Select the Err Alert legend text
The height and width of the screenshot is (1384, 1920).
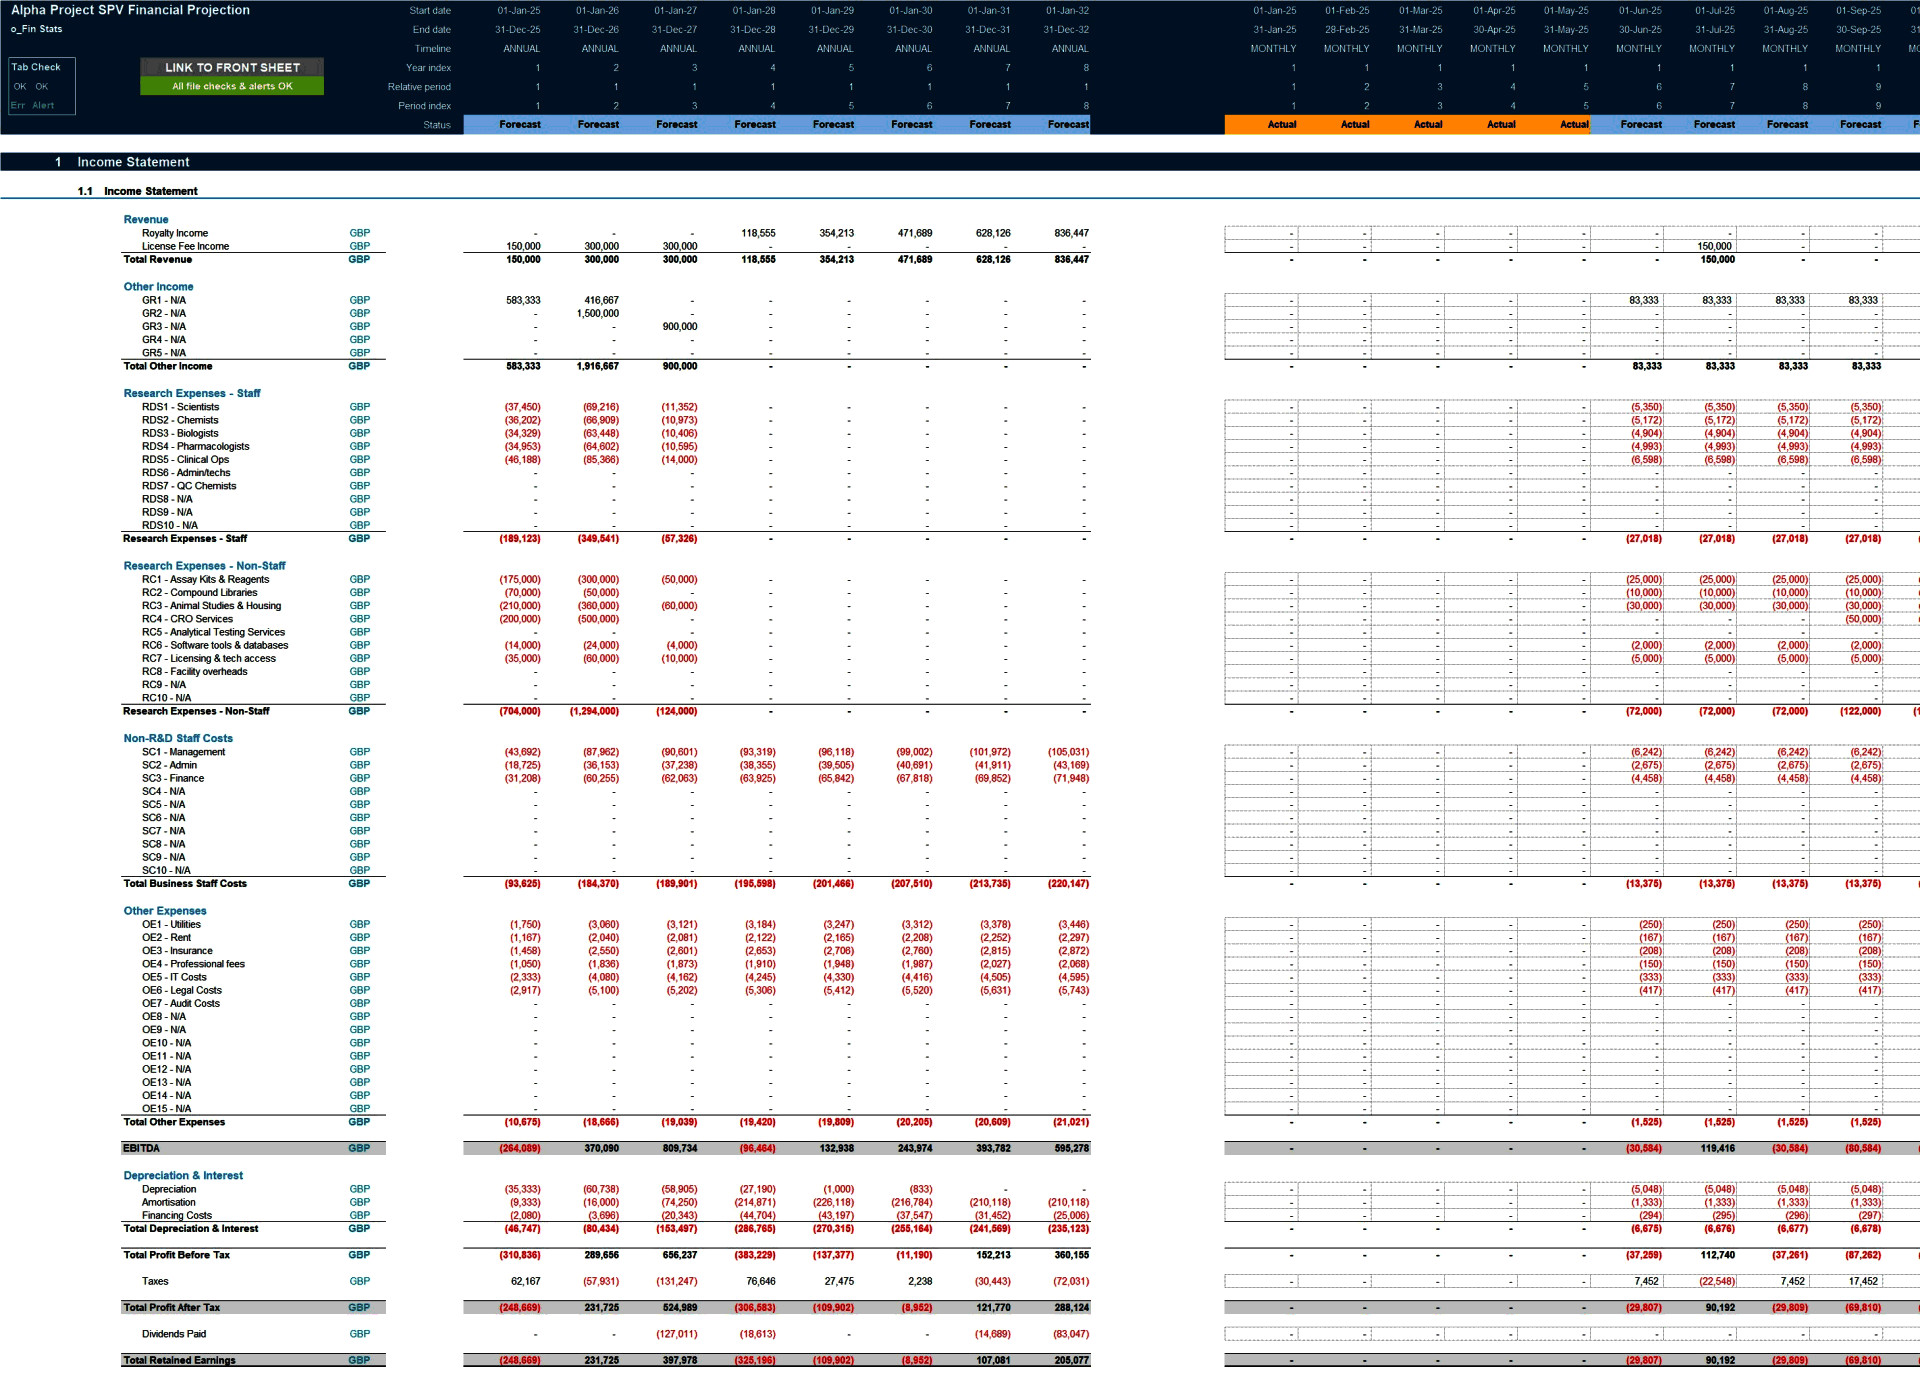pyautogui.click(x=33, y=105)
